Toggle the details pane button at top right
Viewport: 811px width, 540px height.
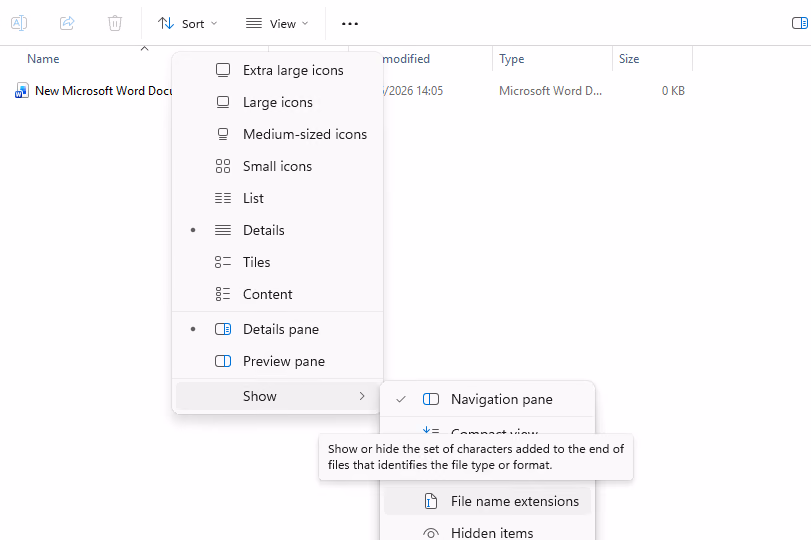(800, 23)
